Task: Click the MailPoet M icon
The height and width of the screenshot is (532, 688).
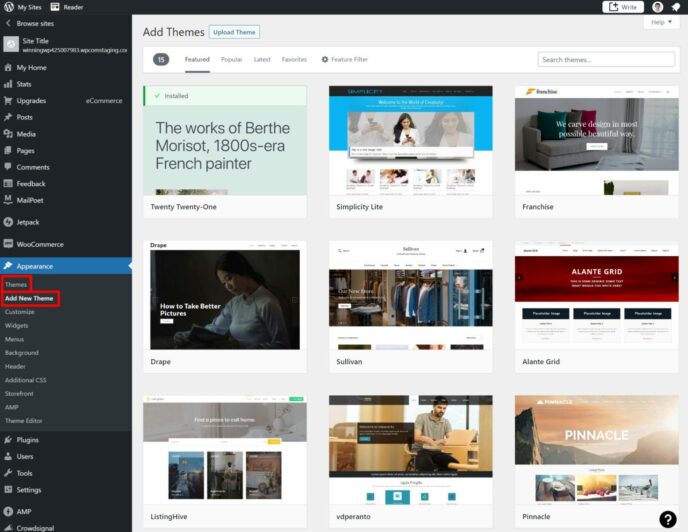Action: (8, 200)
